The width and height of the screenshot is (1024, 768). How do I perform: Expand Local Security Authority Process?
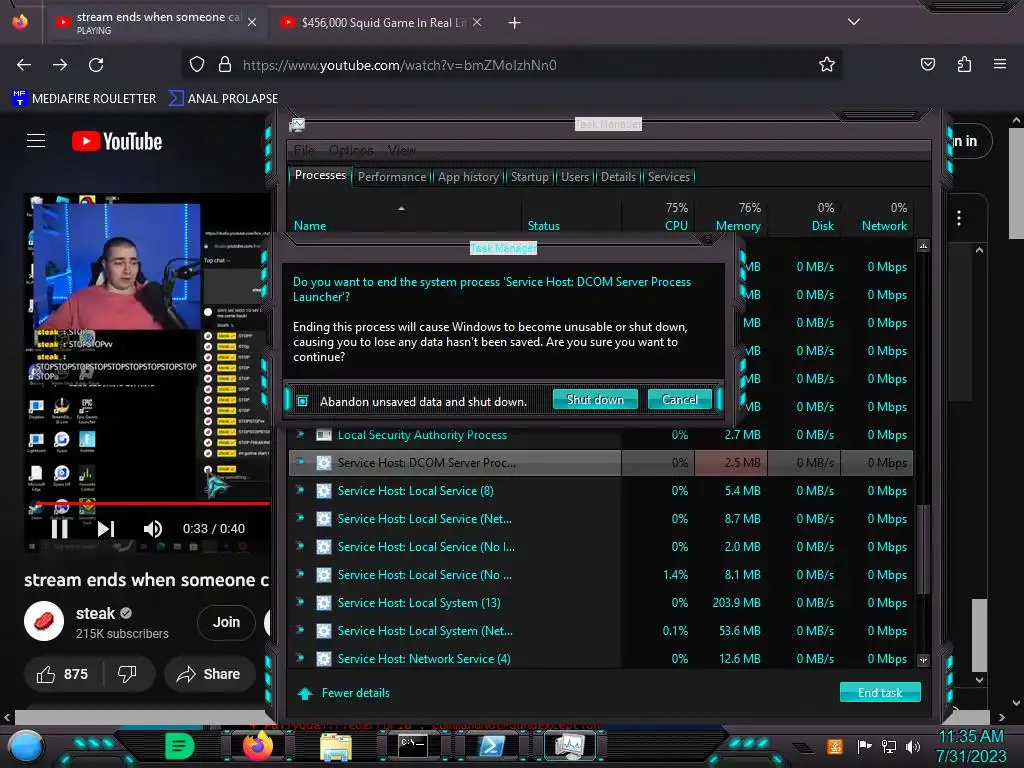(300, 434)
